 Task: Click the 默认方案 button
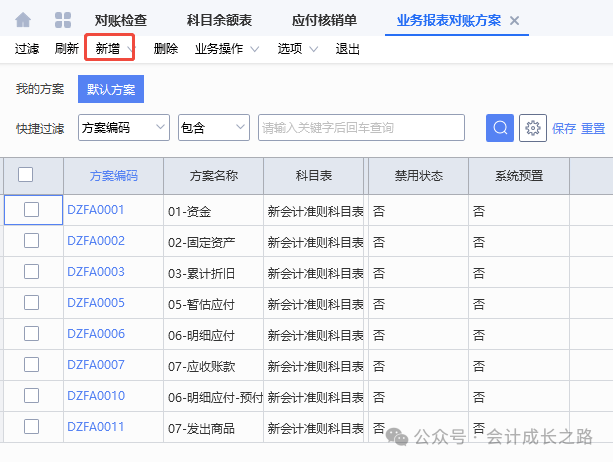point(111,89)
